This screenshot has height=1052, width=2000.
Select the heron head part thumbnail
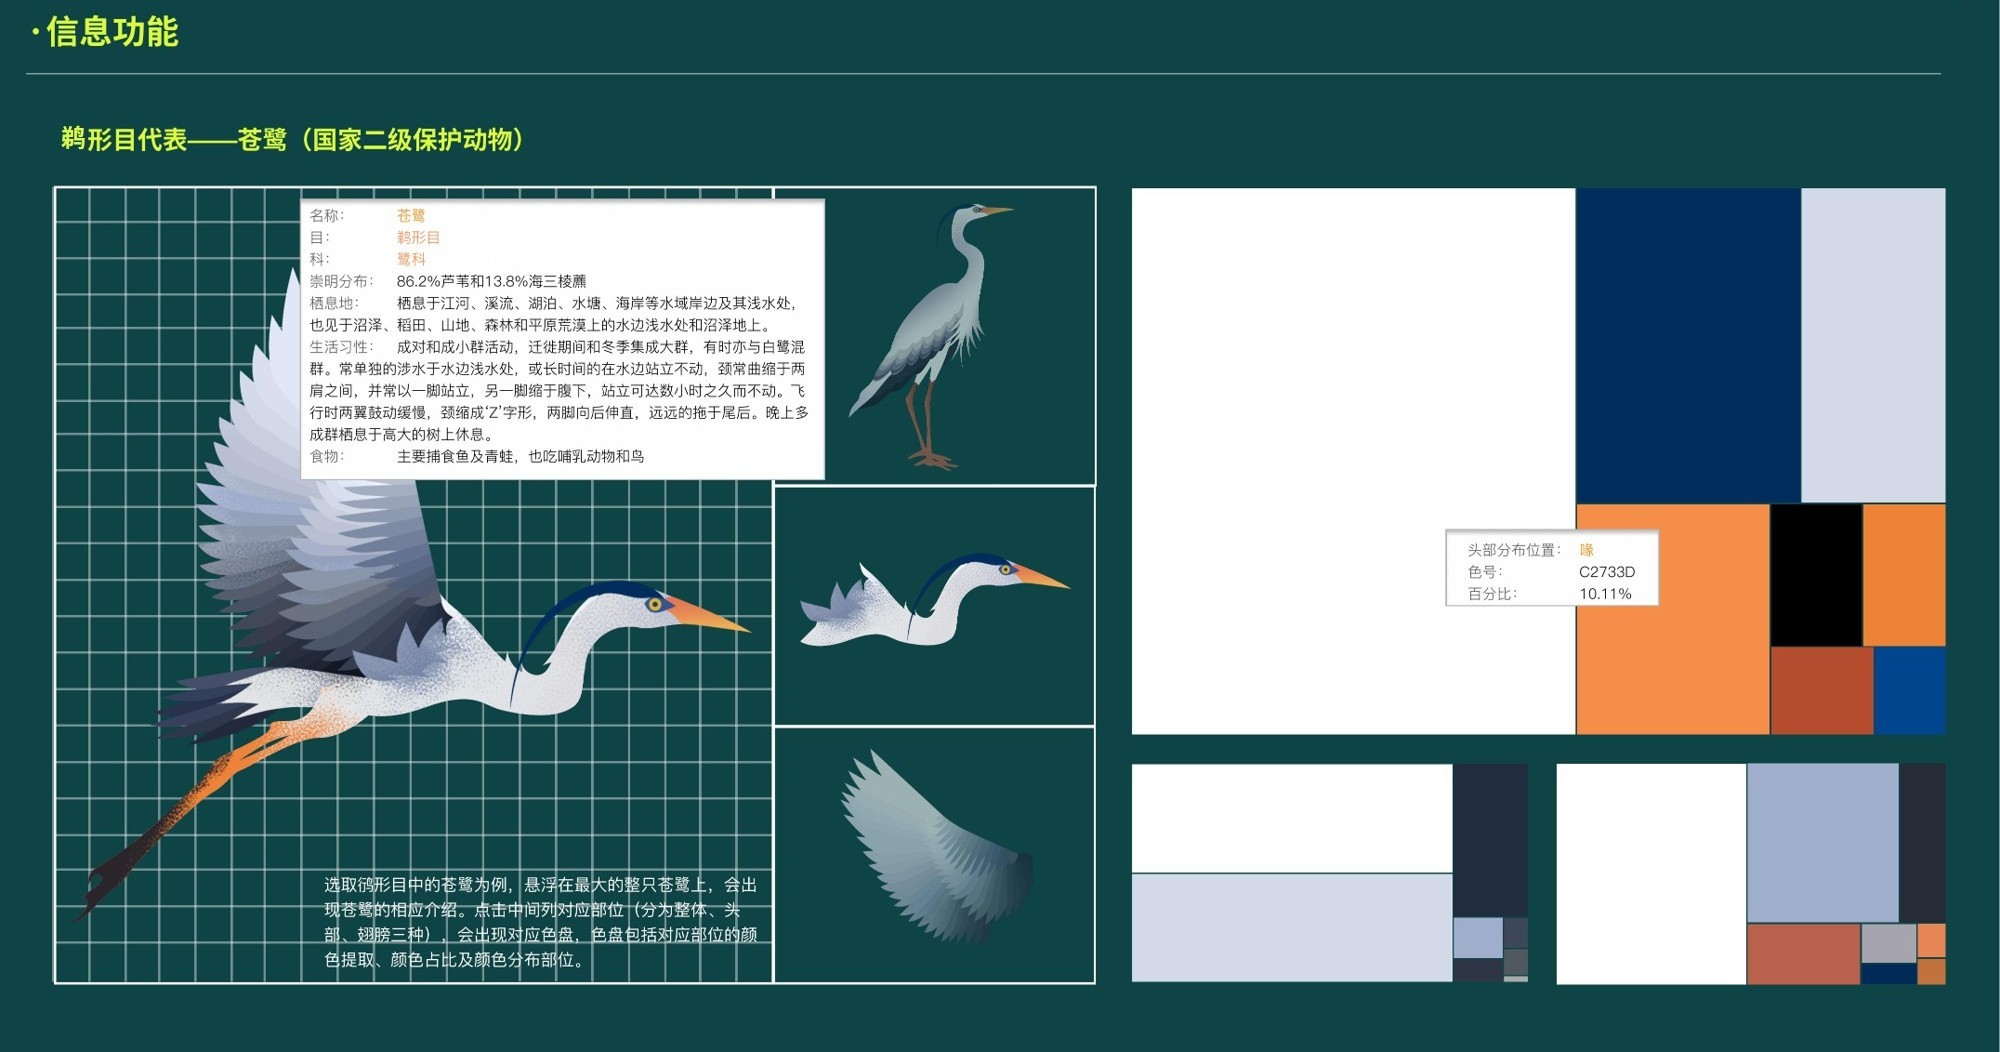click(934, 605)
